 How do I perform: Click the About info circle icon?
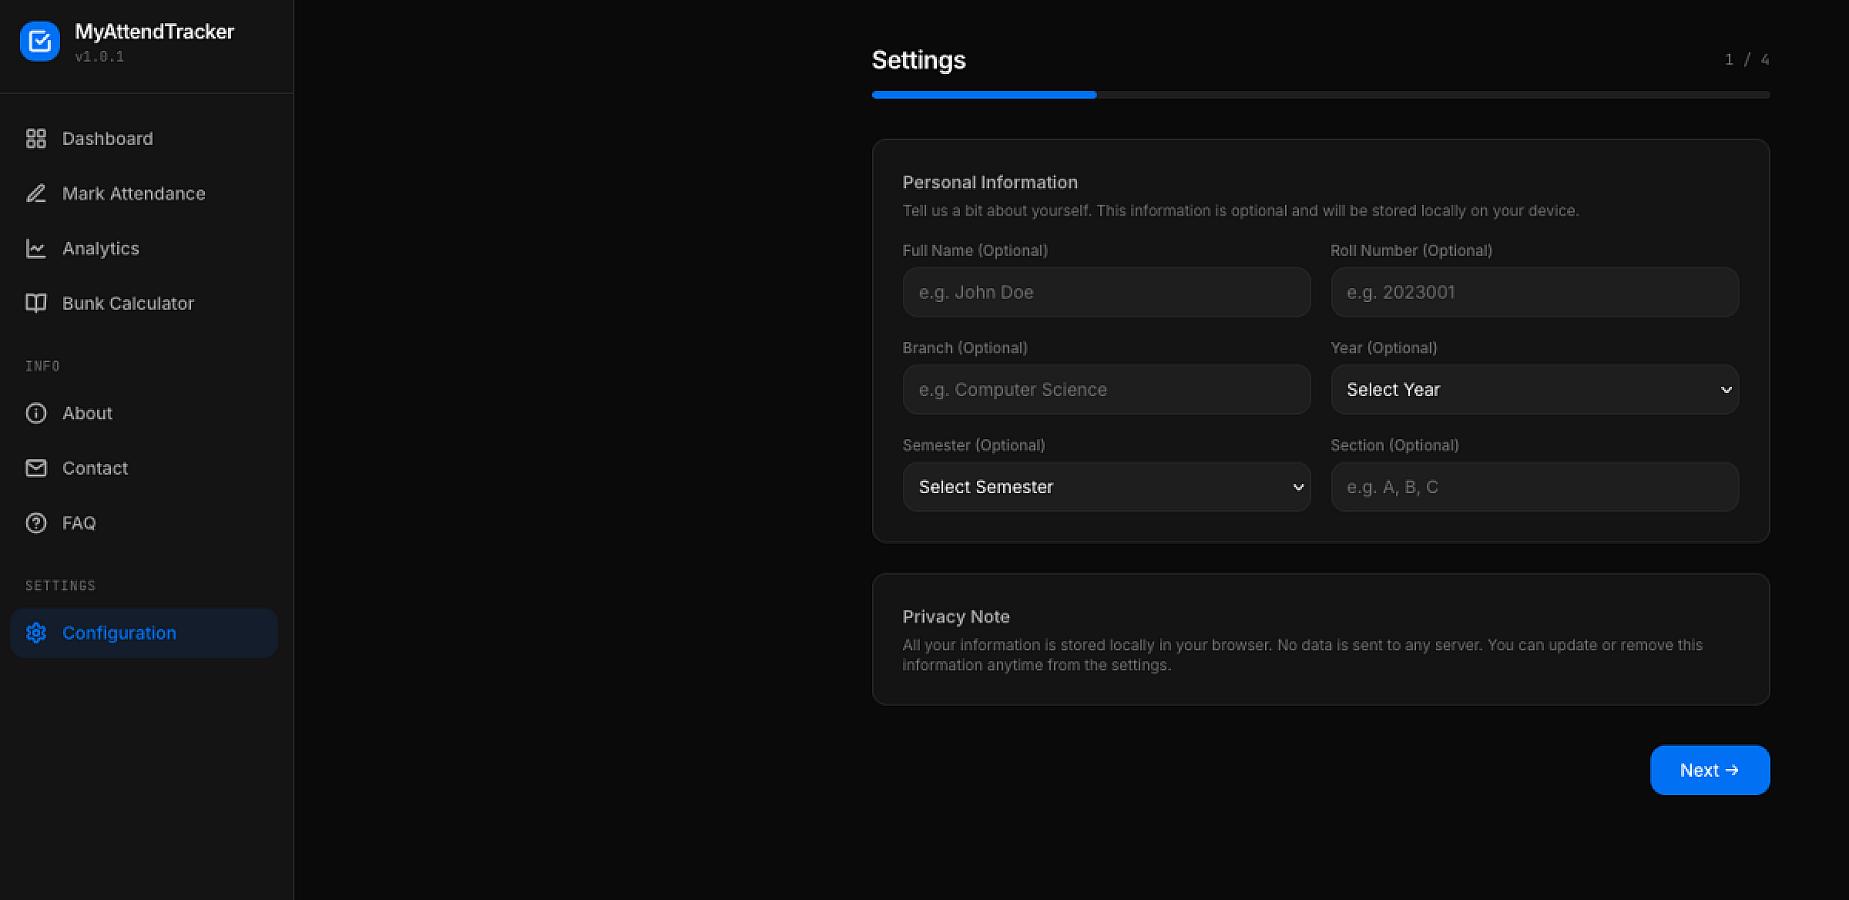point(36,413)
